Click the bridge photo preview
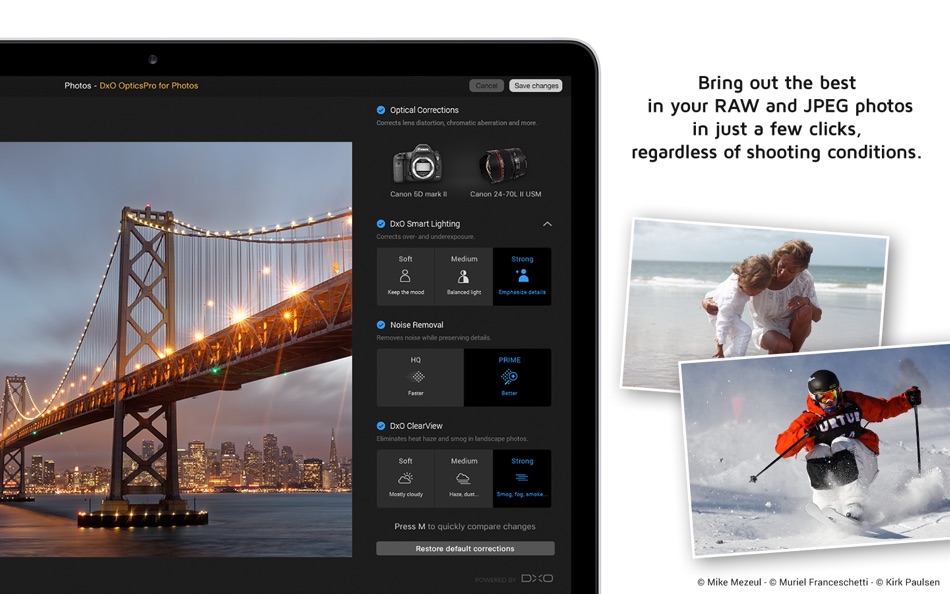 coord(176,349)
